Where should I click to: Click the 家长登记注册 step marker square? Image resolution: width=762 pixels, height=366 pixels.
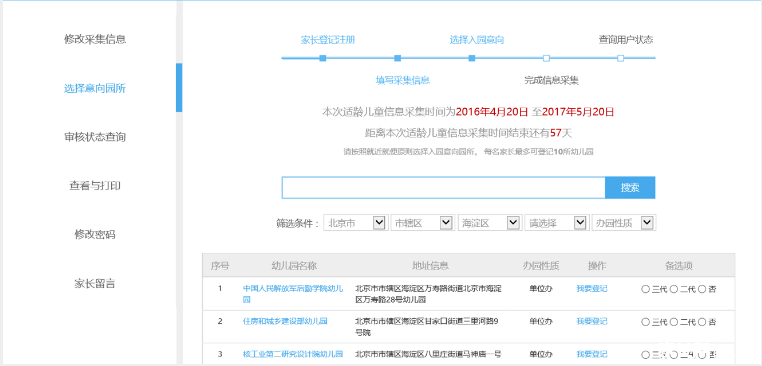pos(323,58)
